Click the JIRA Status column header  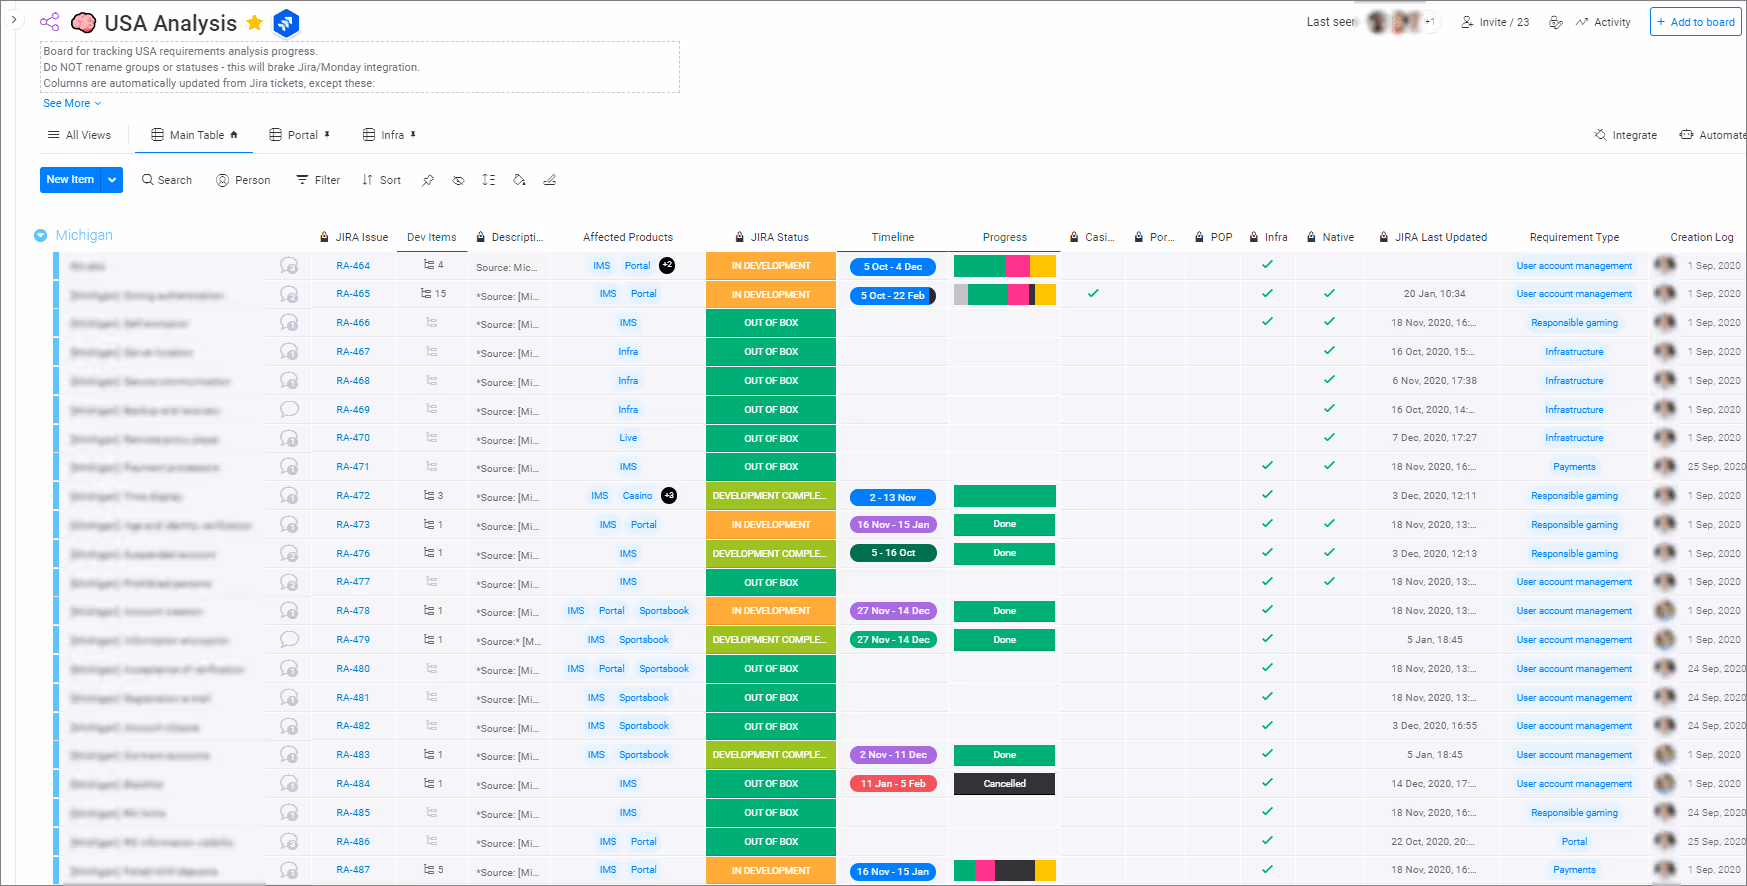click(771, 237)
